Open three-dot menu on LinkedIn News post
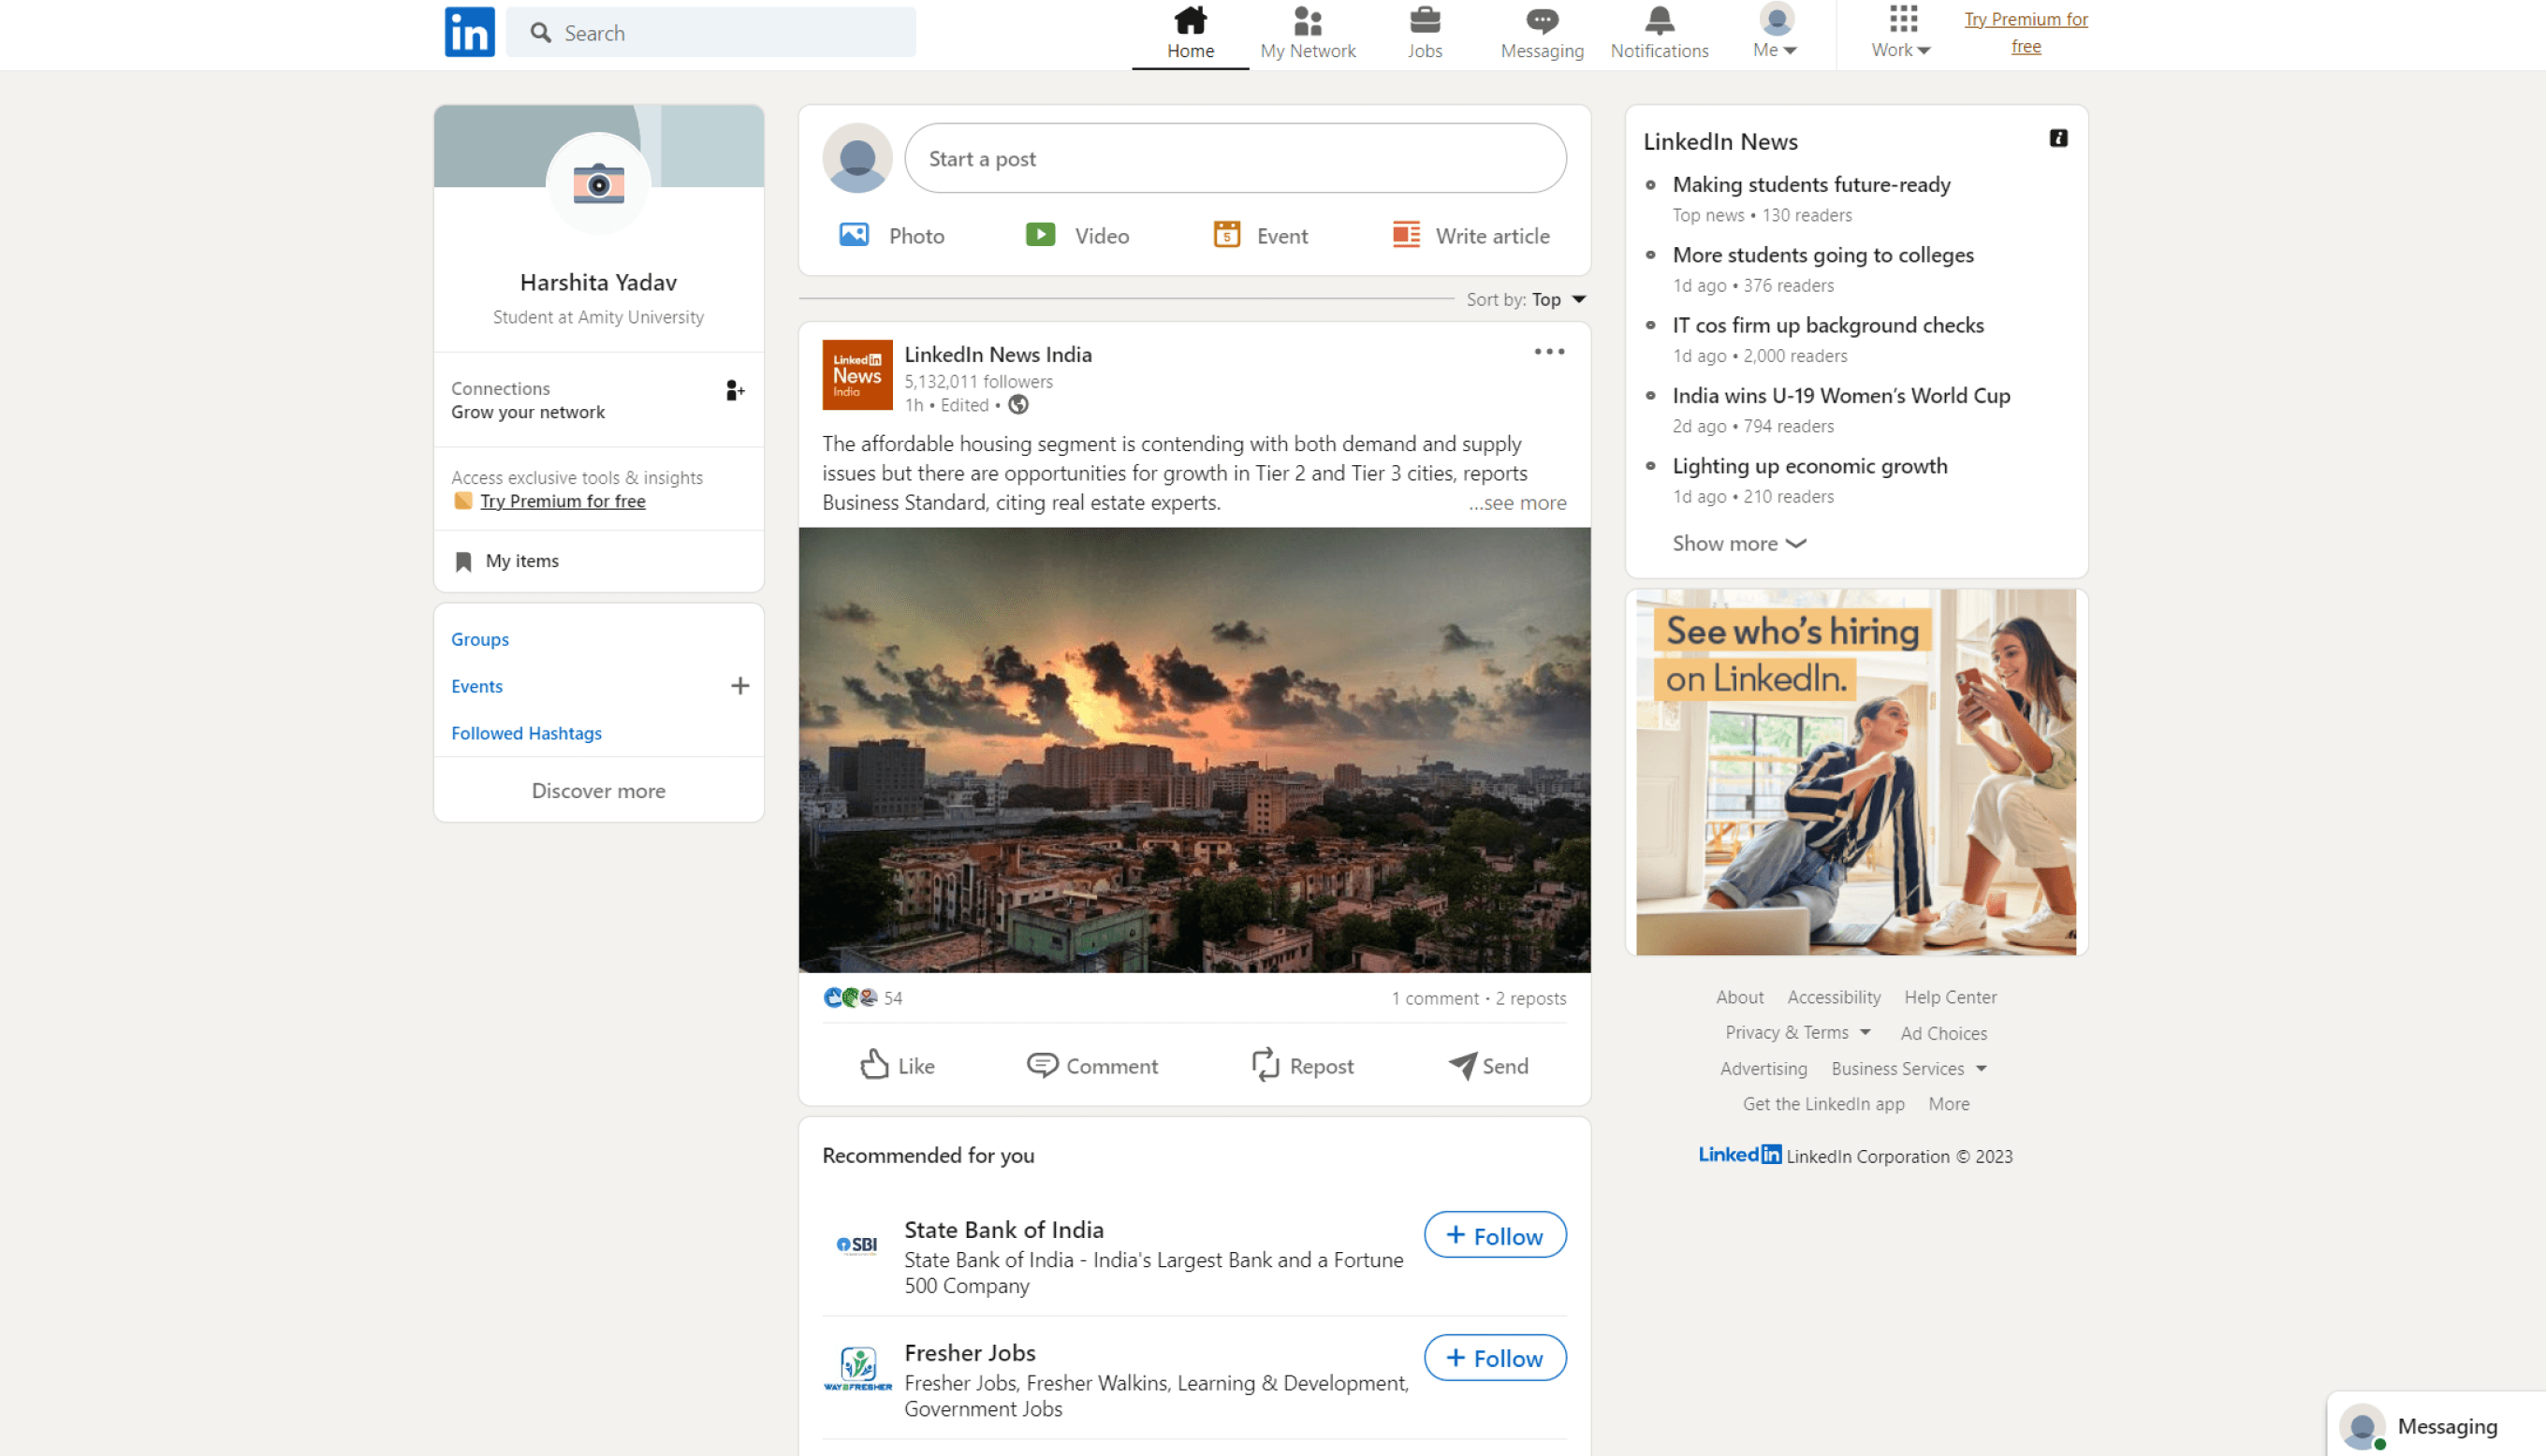Viewport: 2546px width, 1456px height. [1548, 352]
